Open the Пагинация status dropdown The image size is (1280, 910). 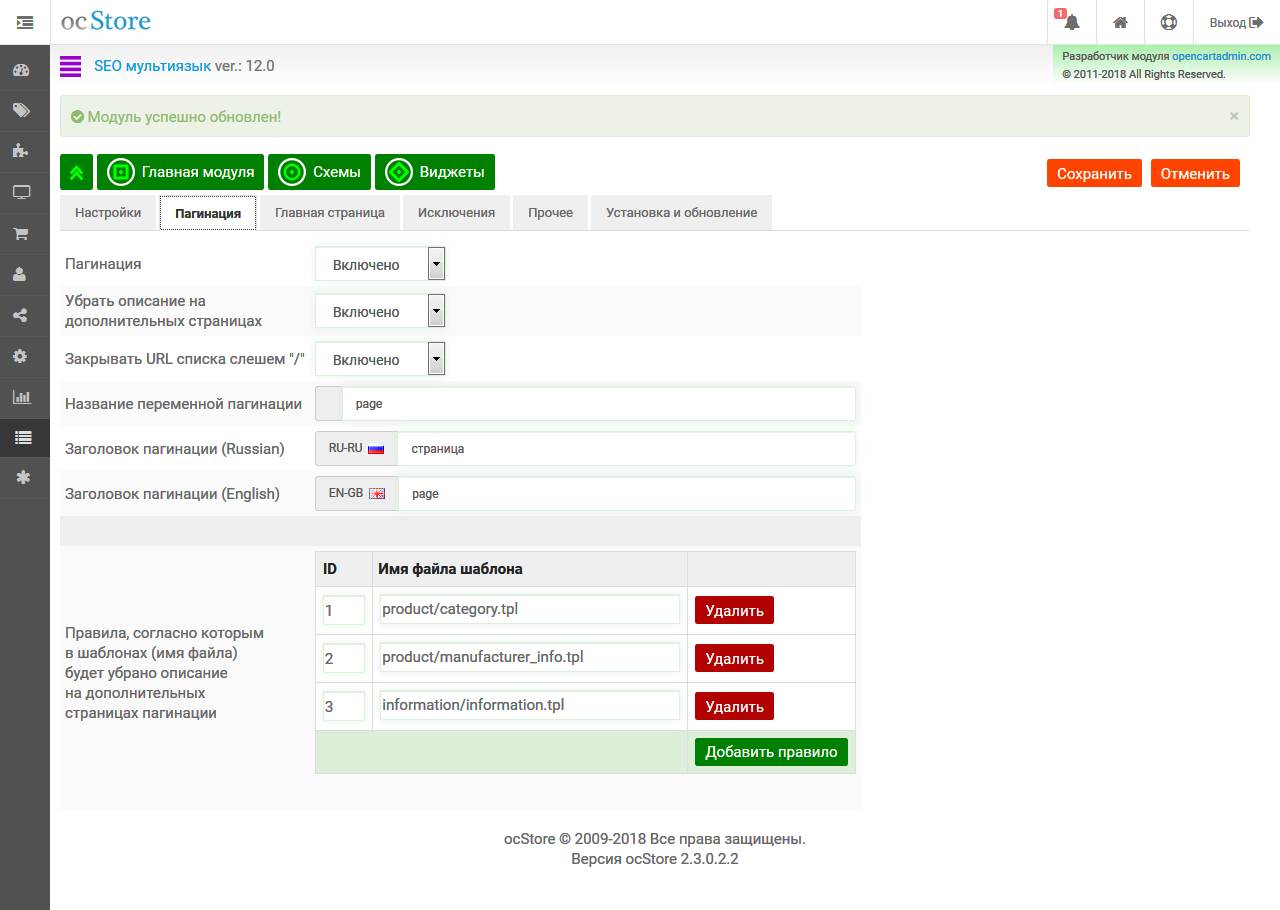380,264
